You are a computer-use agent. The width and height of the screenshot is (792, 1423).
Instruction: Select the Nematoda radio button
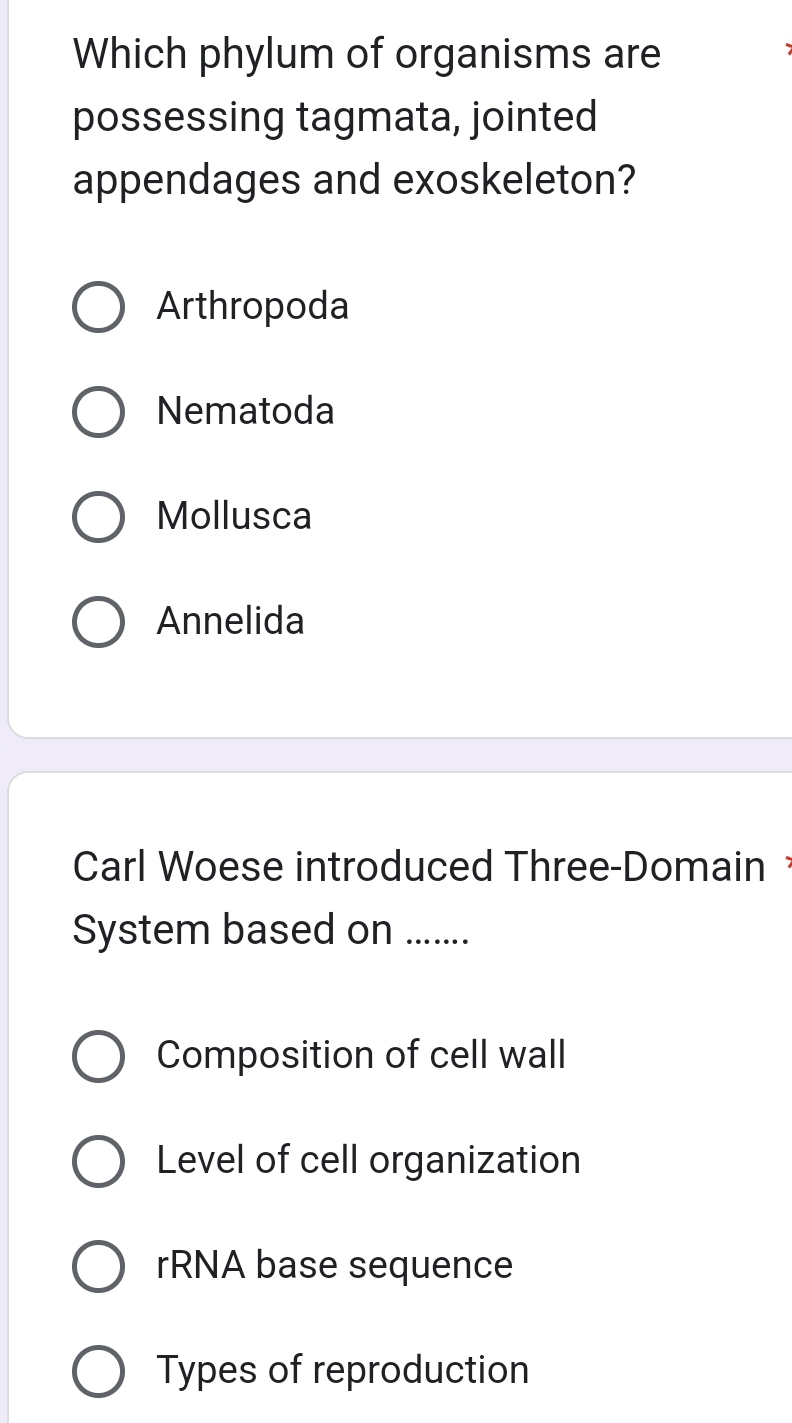tap(98, 412)
